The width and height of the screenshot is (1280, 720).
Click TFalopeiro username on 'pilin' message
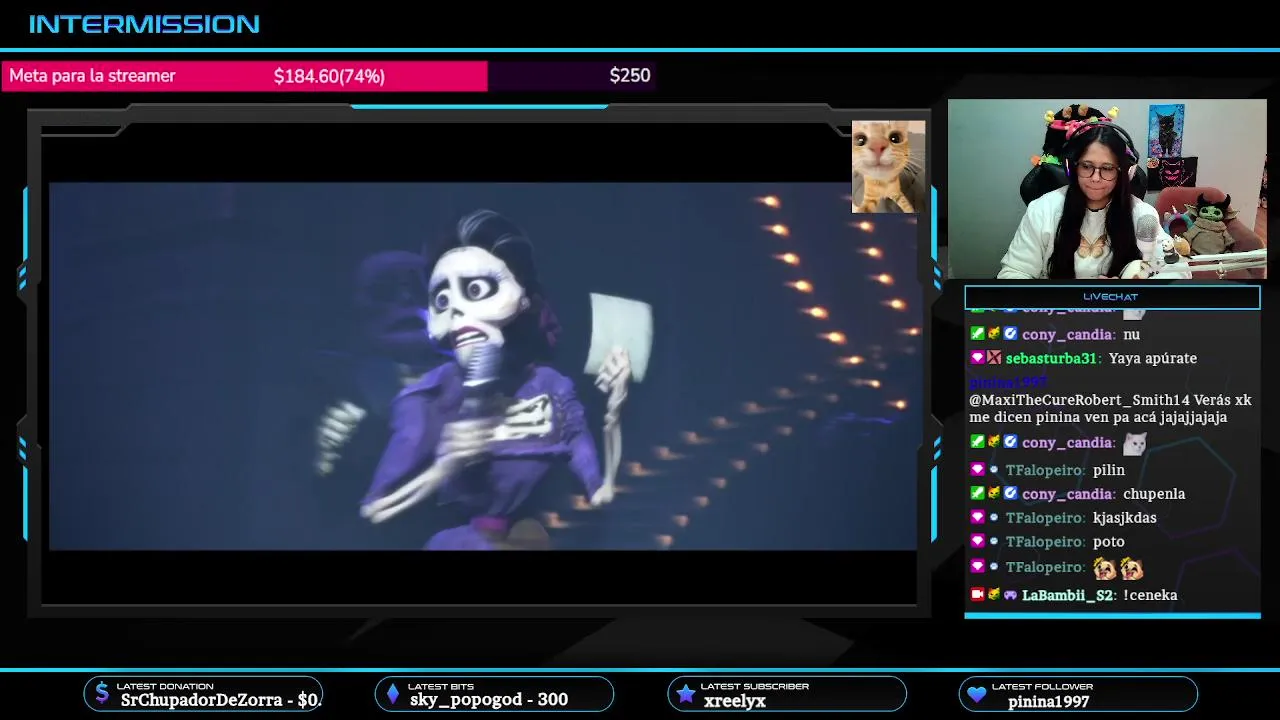pyautogui.click(x=1044, y=469)
